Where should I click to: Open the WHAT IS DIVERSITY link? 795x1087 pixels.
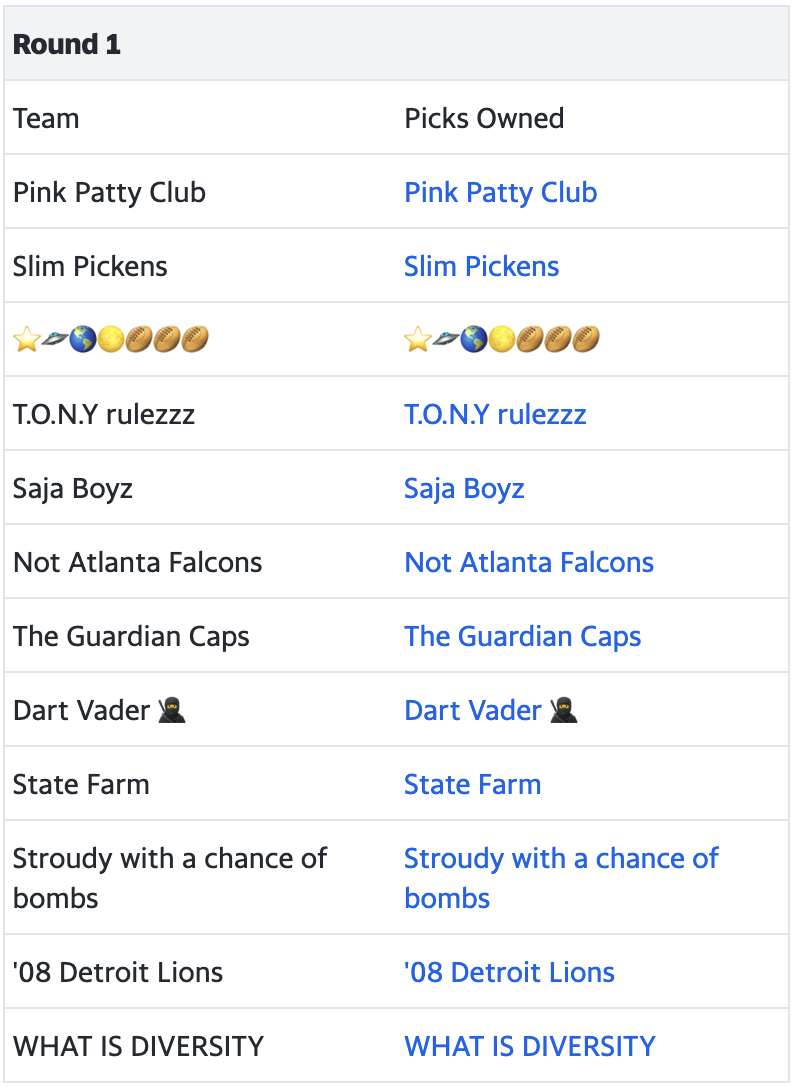click(530, 1046)
